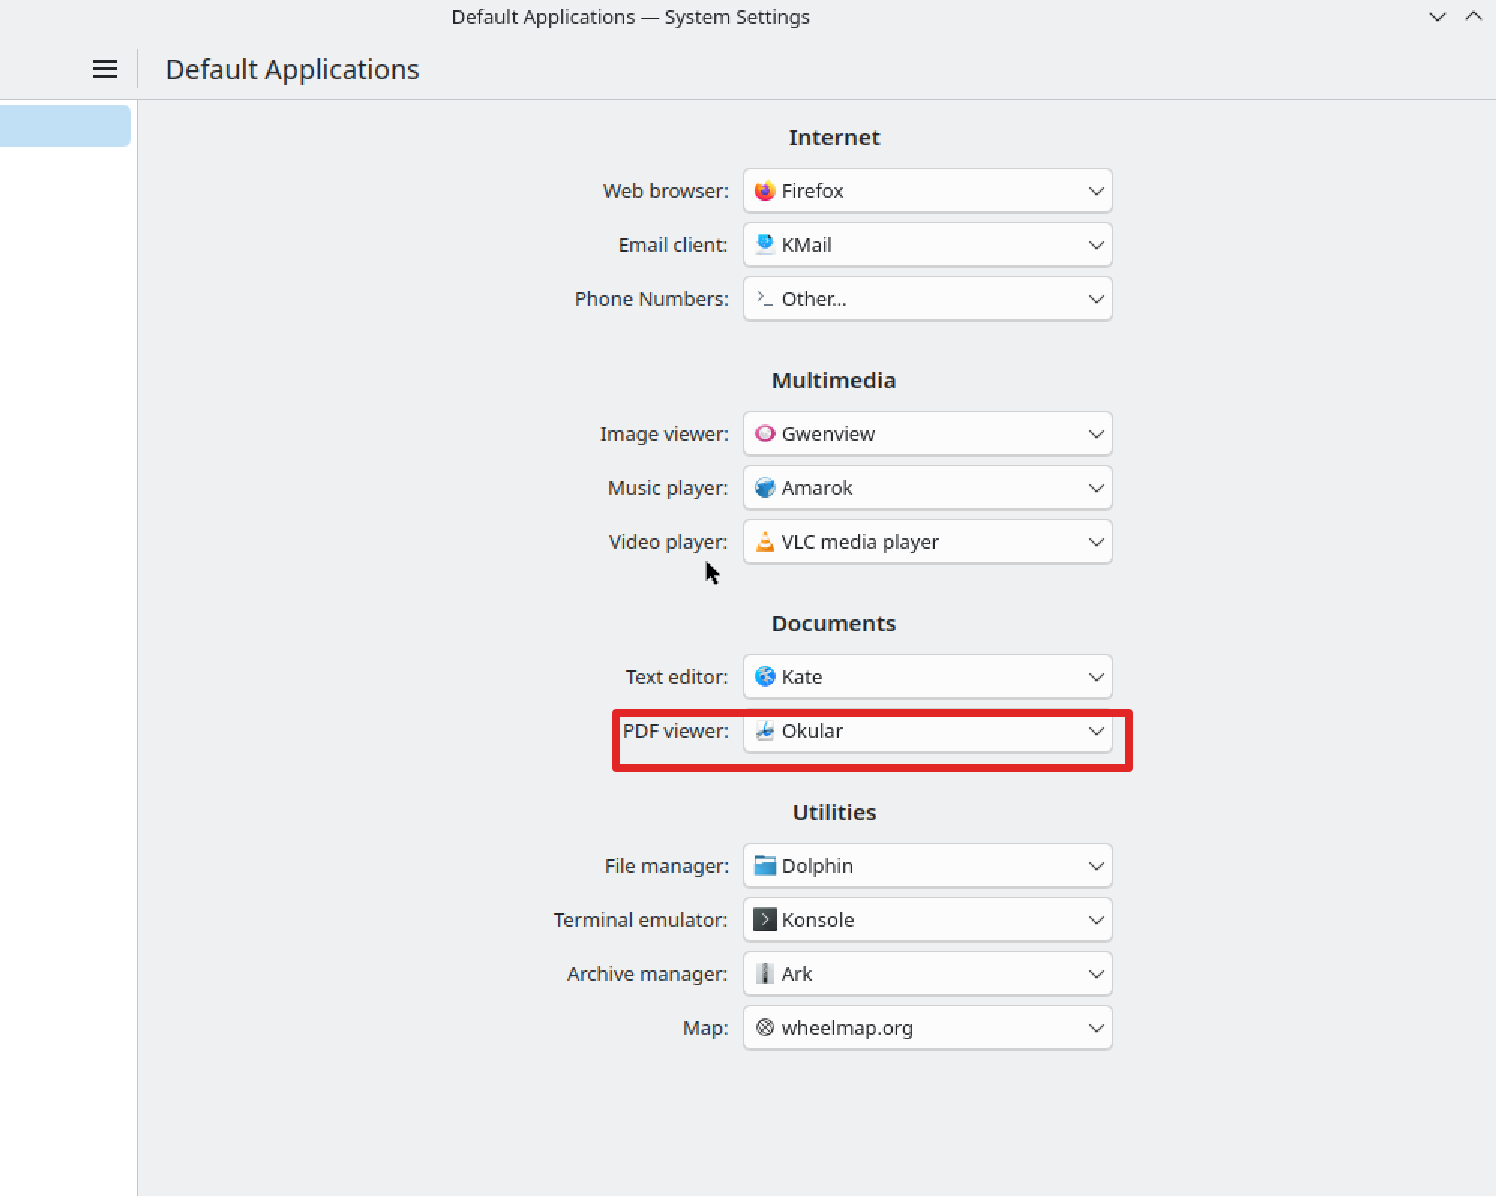Click the "KMail" text
Image resolution: width=1496 pixels, height=1196 pixels.
click(806, 245)
